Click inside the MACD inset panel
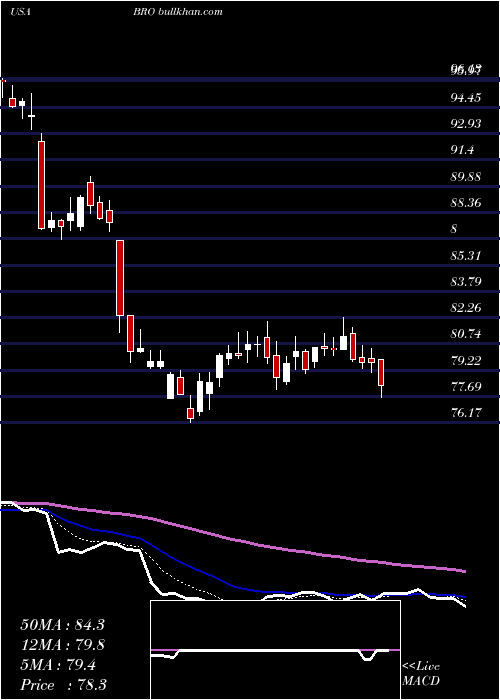 pyautogui.click(x=275, y=650)
